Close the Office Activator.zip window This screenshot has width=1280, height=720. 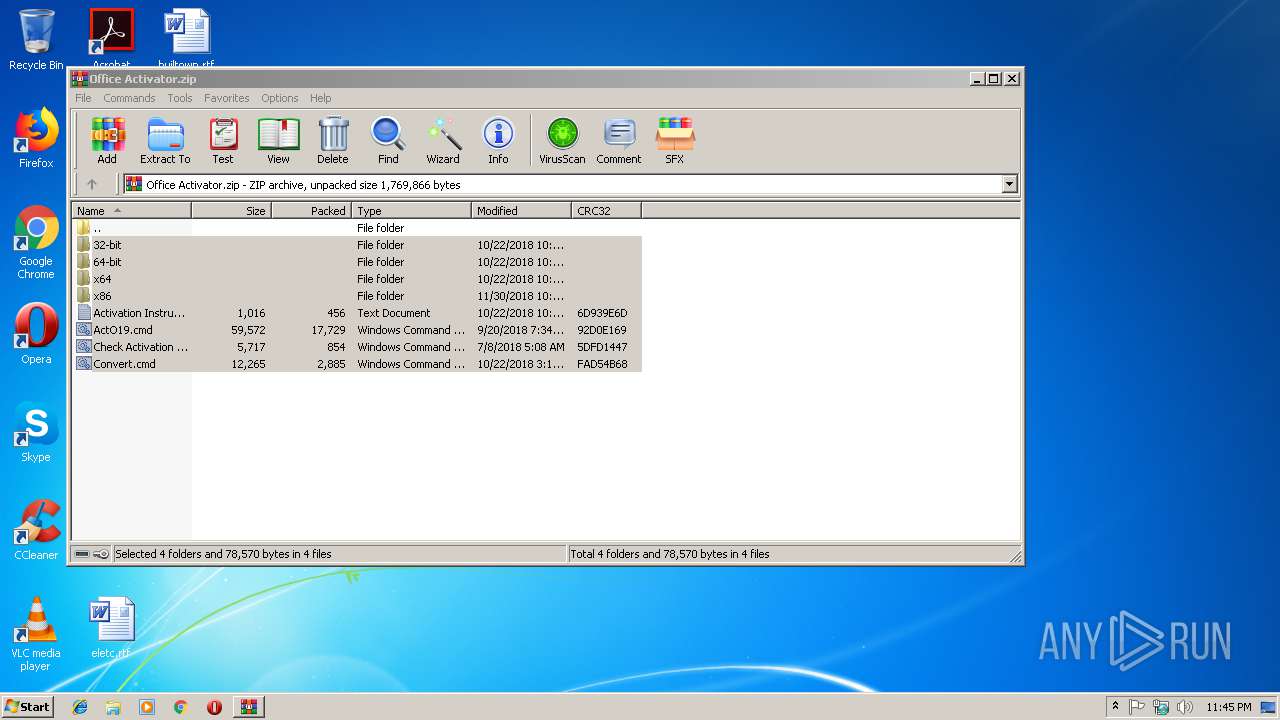click(1012, 78)
